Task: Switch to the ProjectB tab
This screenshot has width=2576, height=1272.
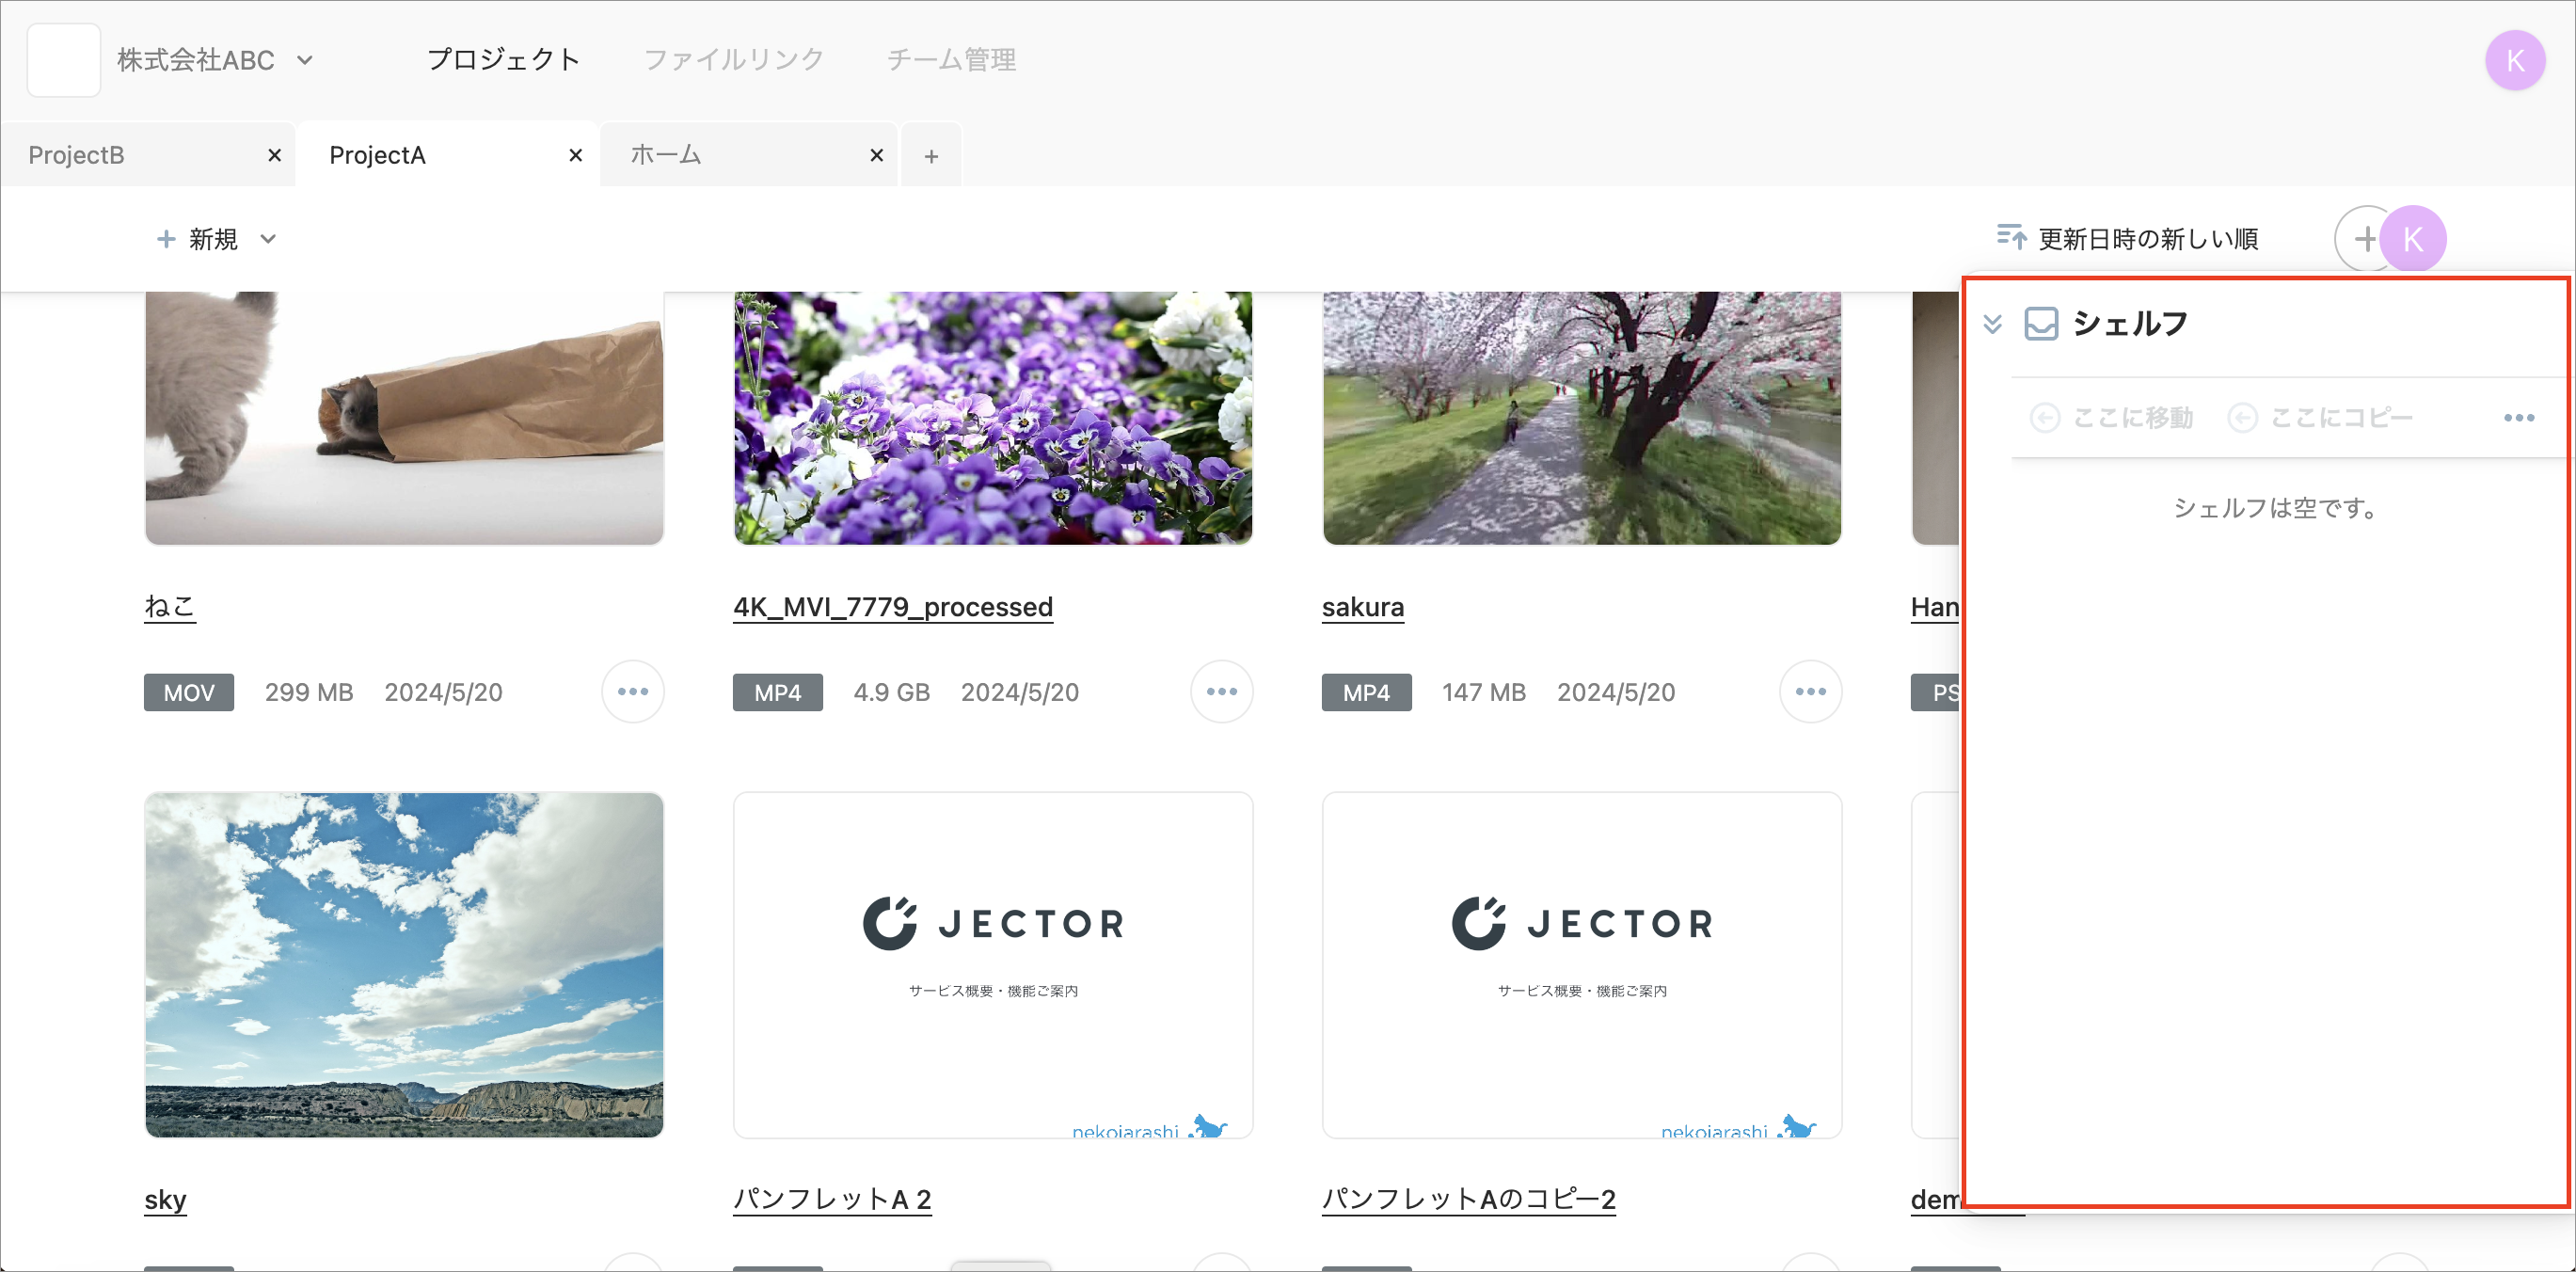Action: tap(148, 155)
